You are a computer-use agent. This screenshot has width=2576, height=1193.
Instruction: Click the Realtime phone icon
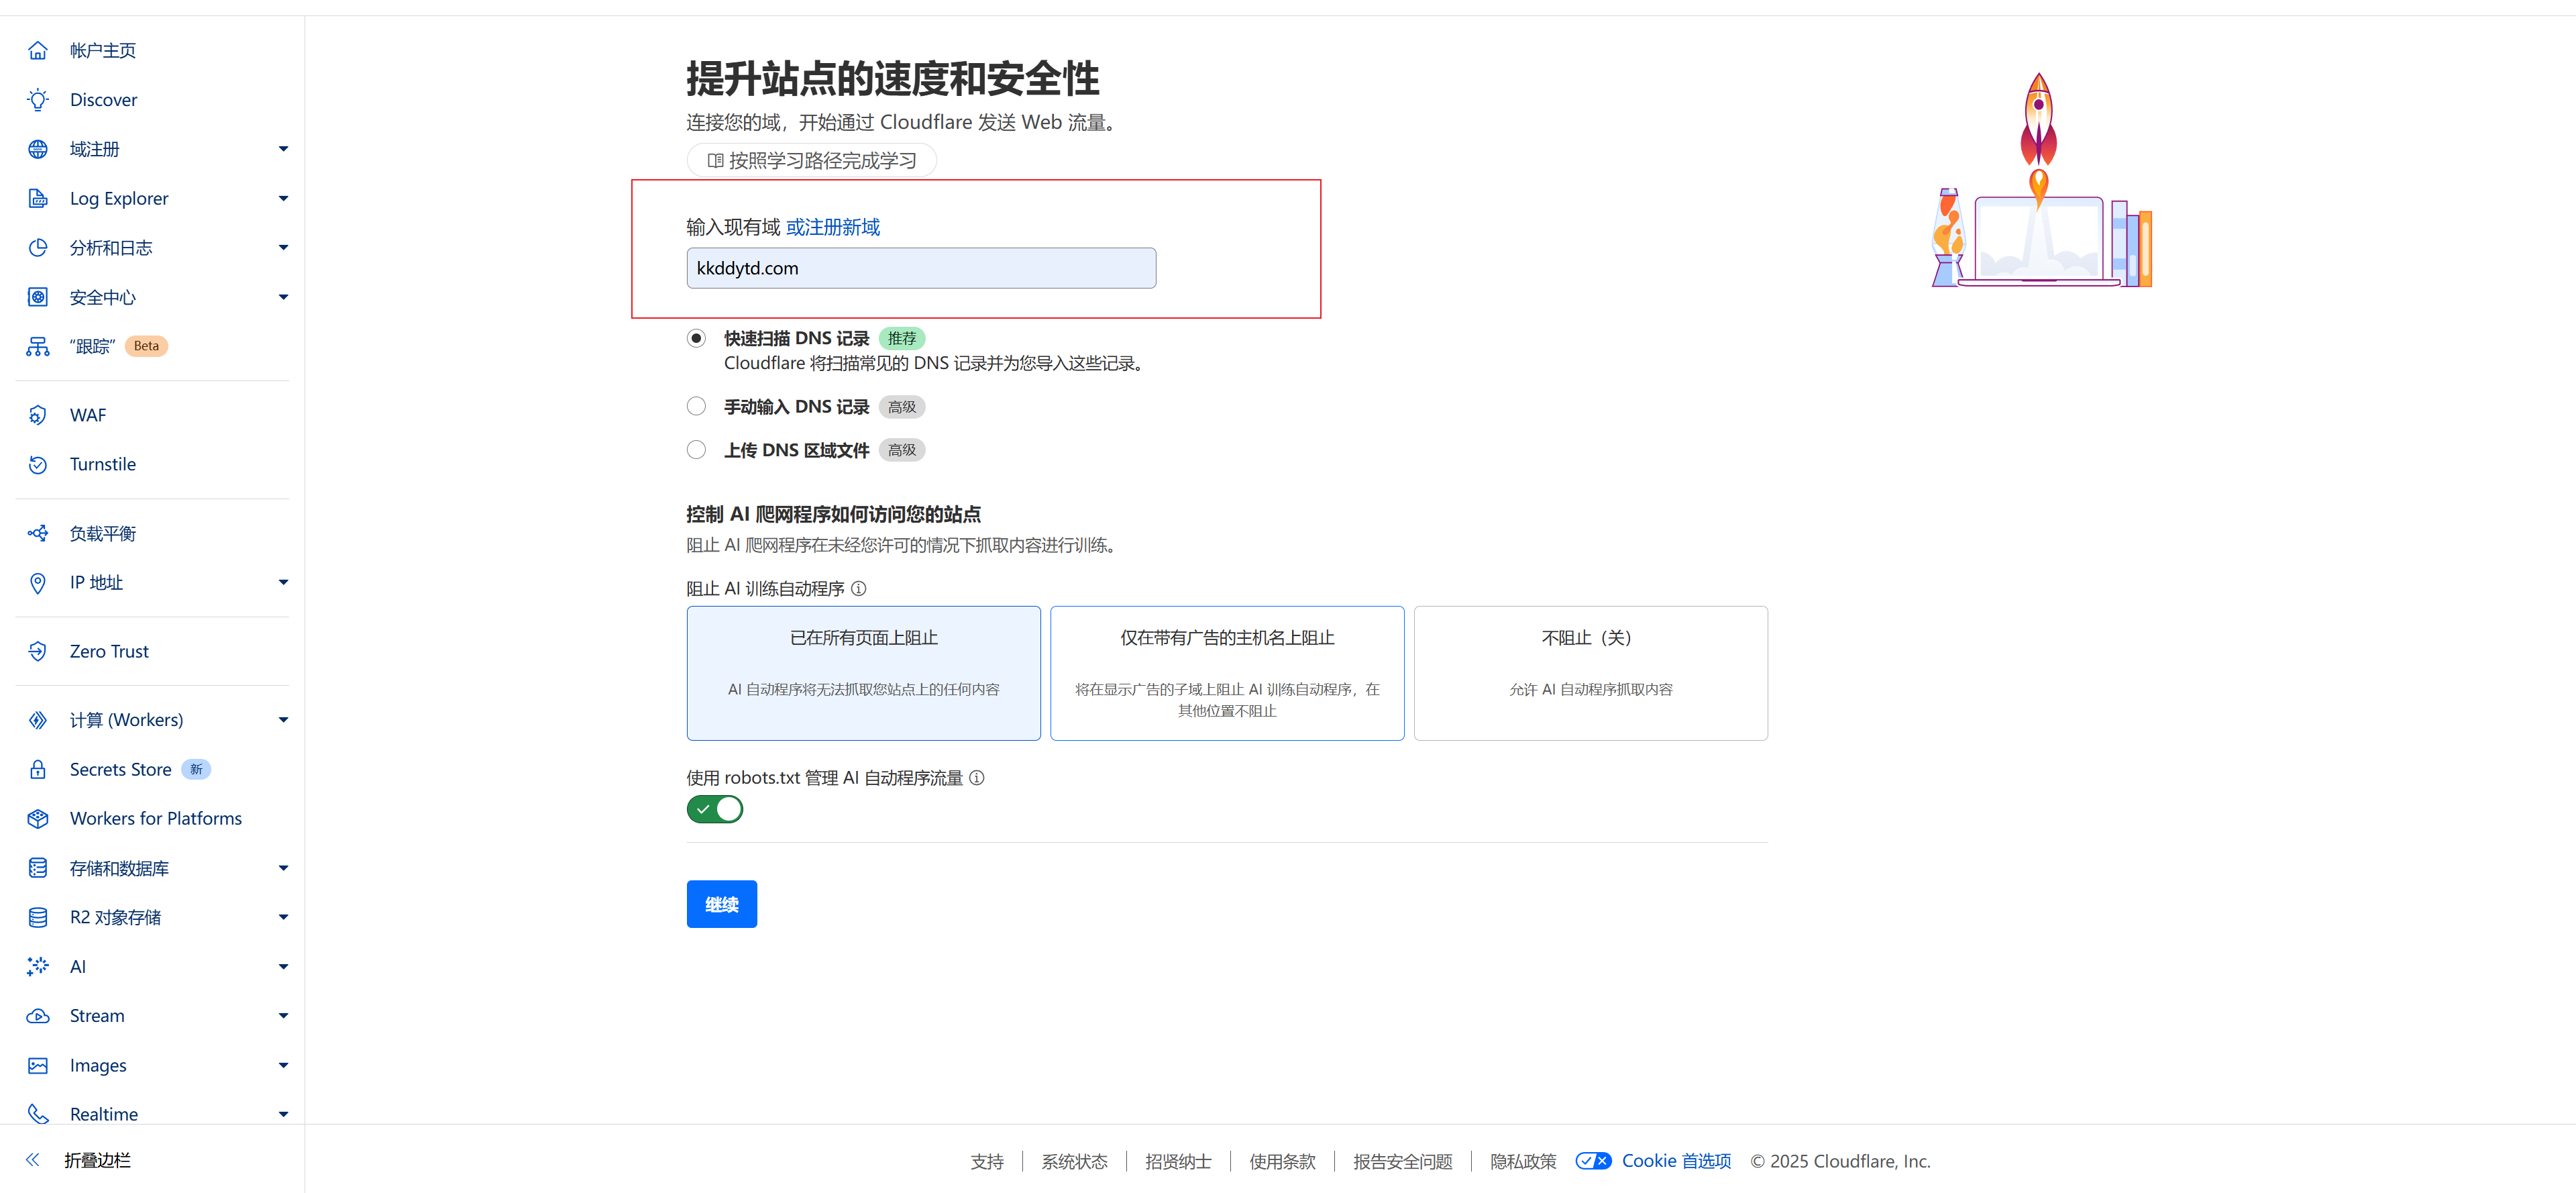pyautogui.click(x=38, y=1114)
